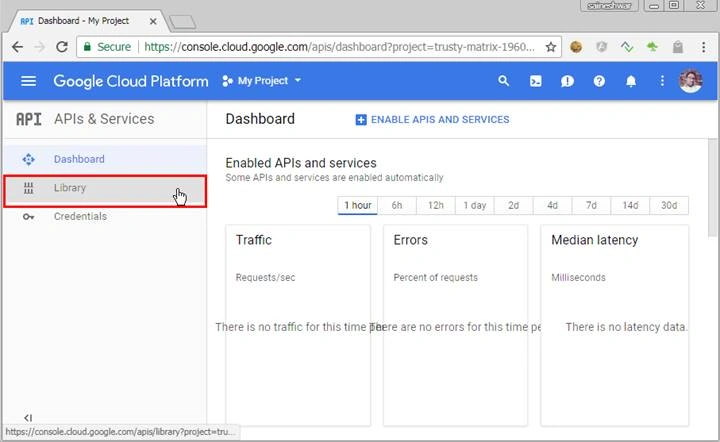The image size is (720, 442).
Task: Click the Traffic card title
Action: coord(253,240)
